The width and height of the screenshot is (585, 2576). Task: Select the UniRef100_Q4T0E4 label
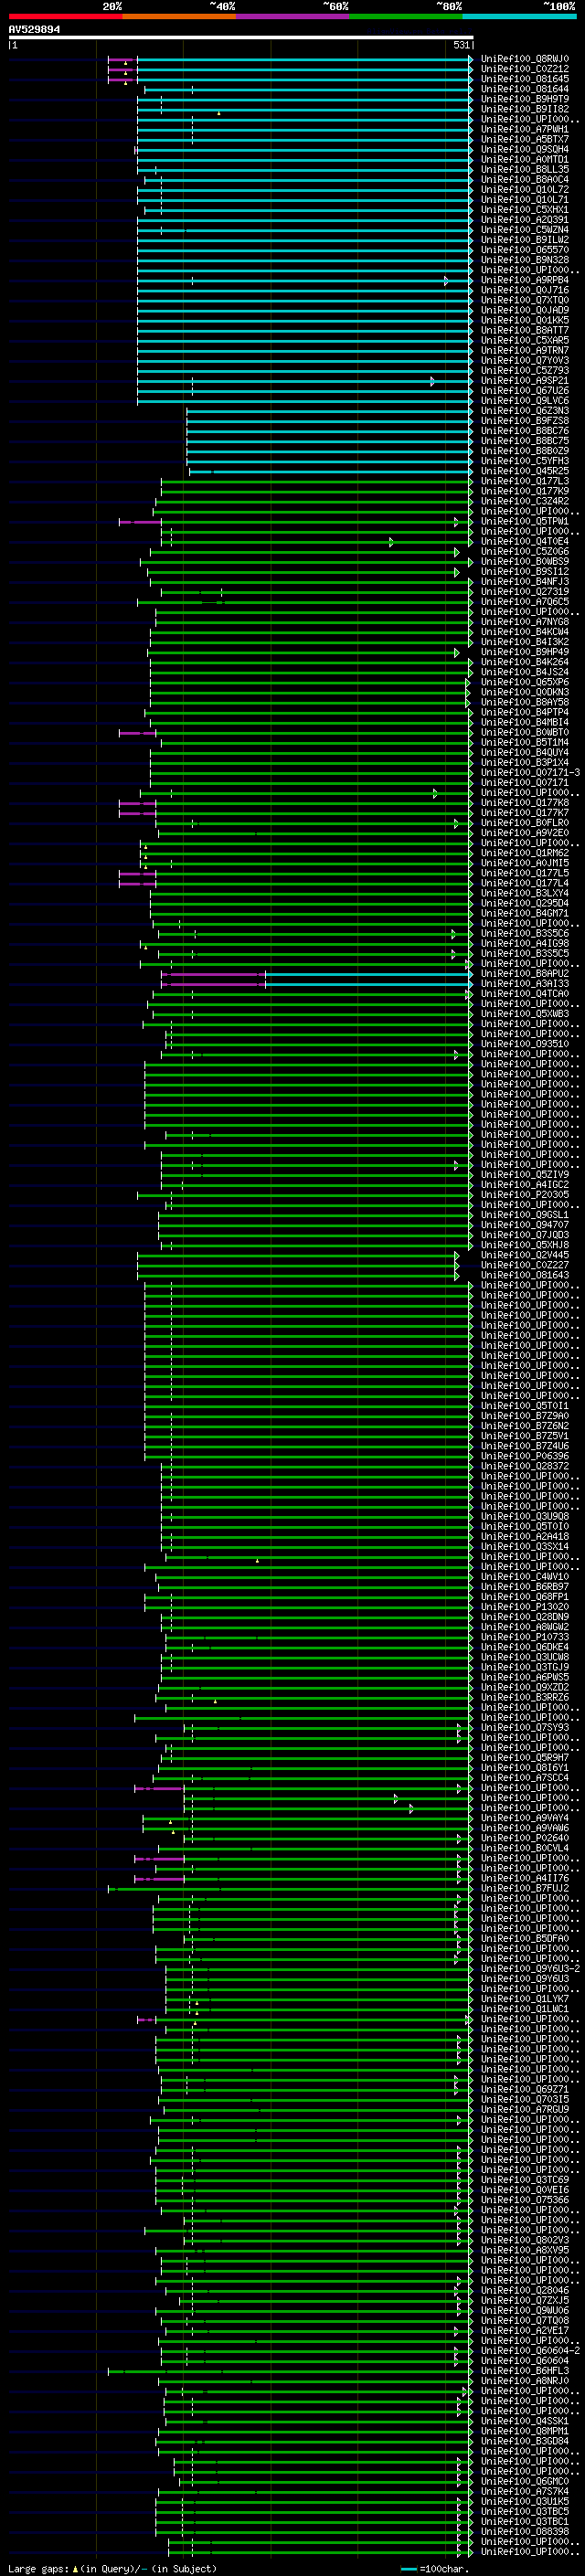click(x=525, y=541)
